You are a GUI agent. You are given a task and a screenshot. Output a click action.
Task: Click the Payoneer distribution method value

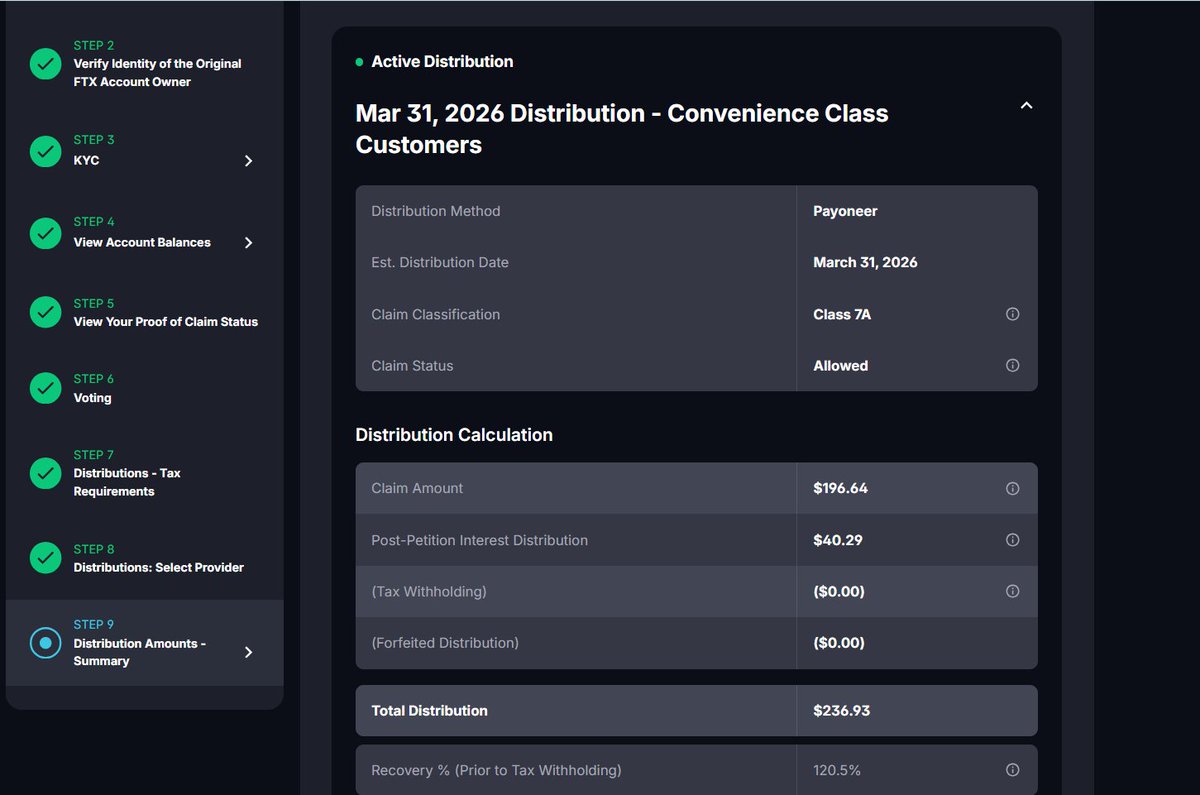(x=845, y=211)
